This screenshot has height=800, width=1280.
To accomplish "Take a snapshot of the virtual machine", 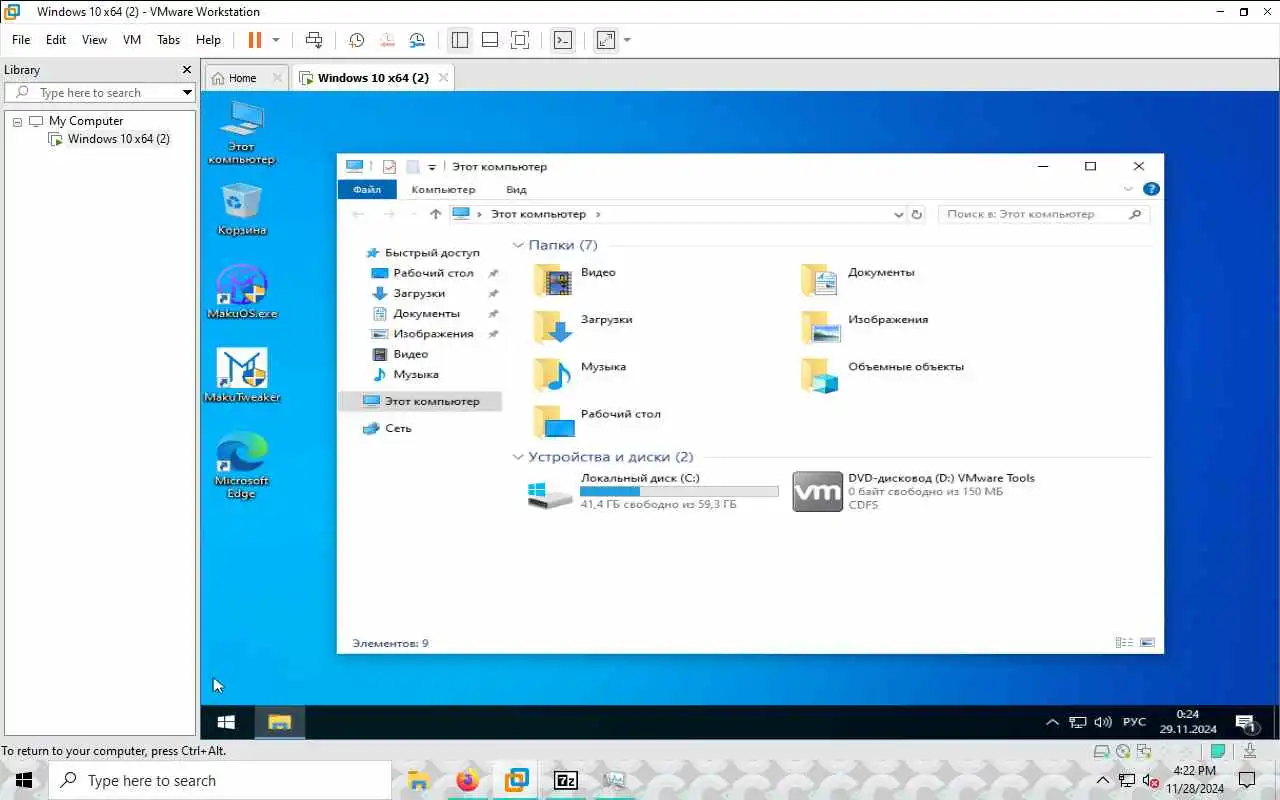I will tap(356, 40).
